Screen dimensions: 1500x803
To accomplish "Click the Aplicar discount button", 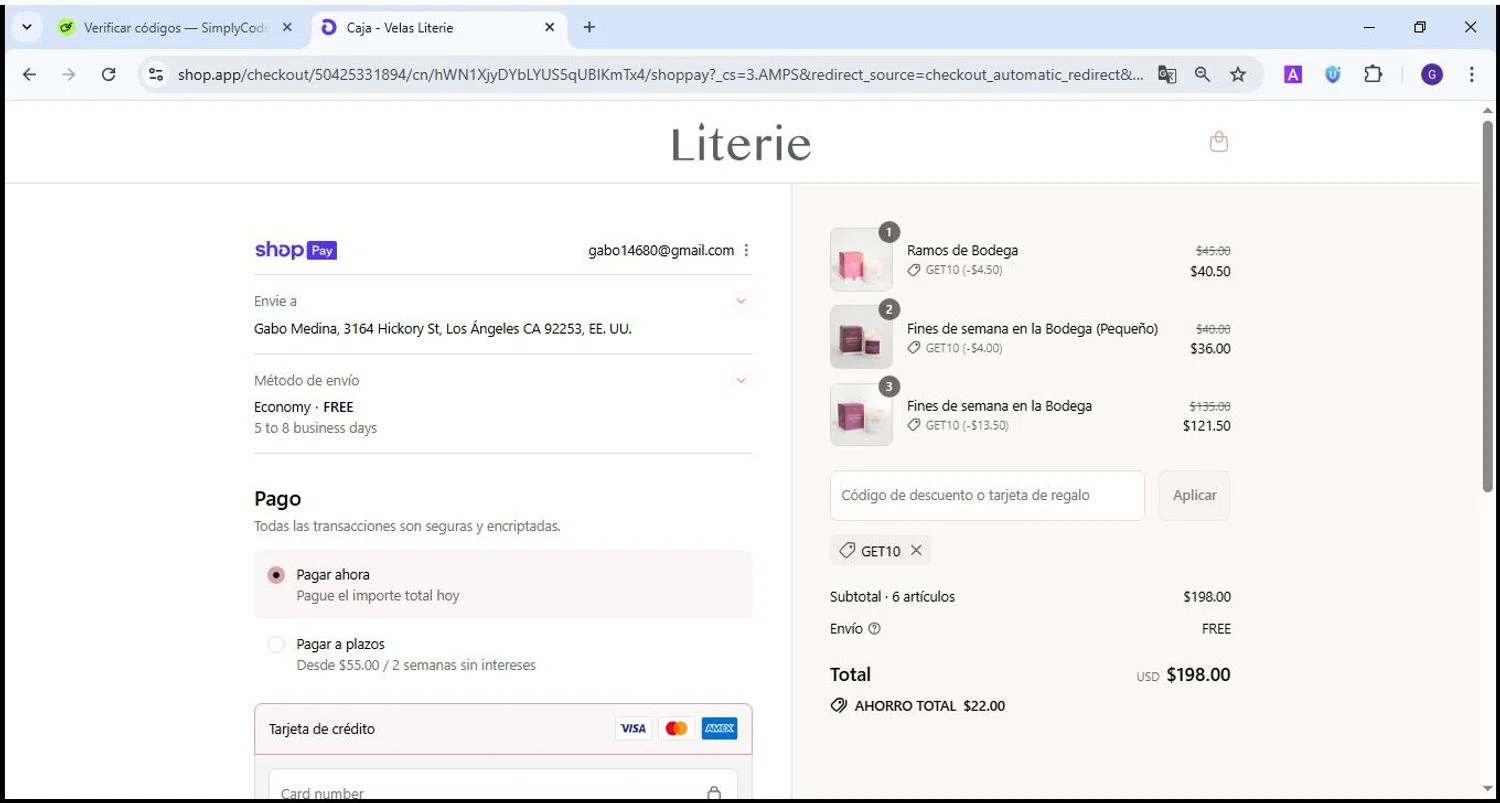I will click(x=1194, y=495).
